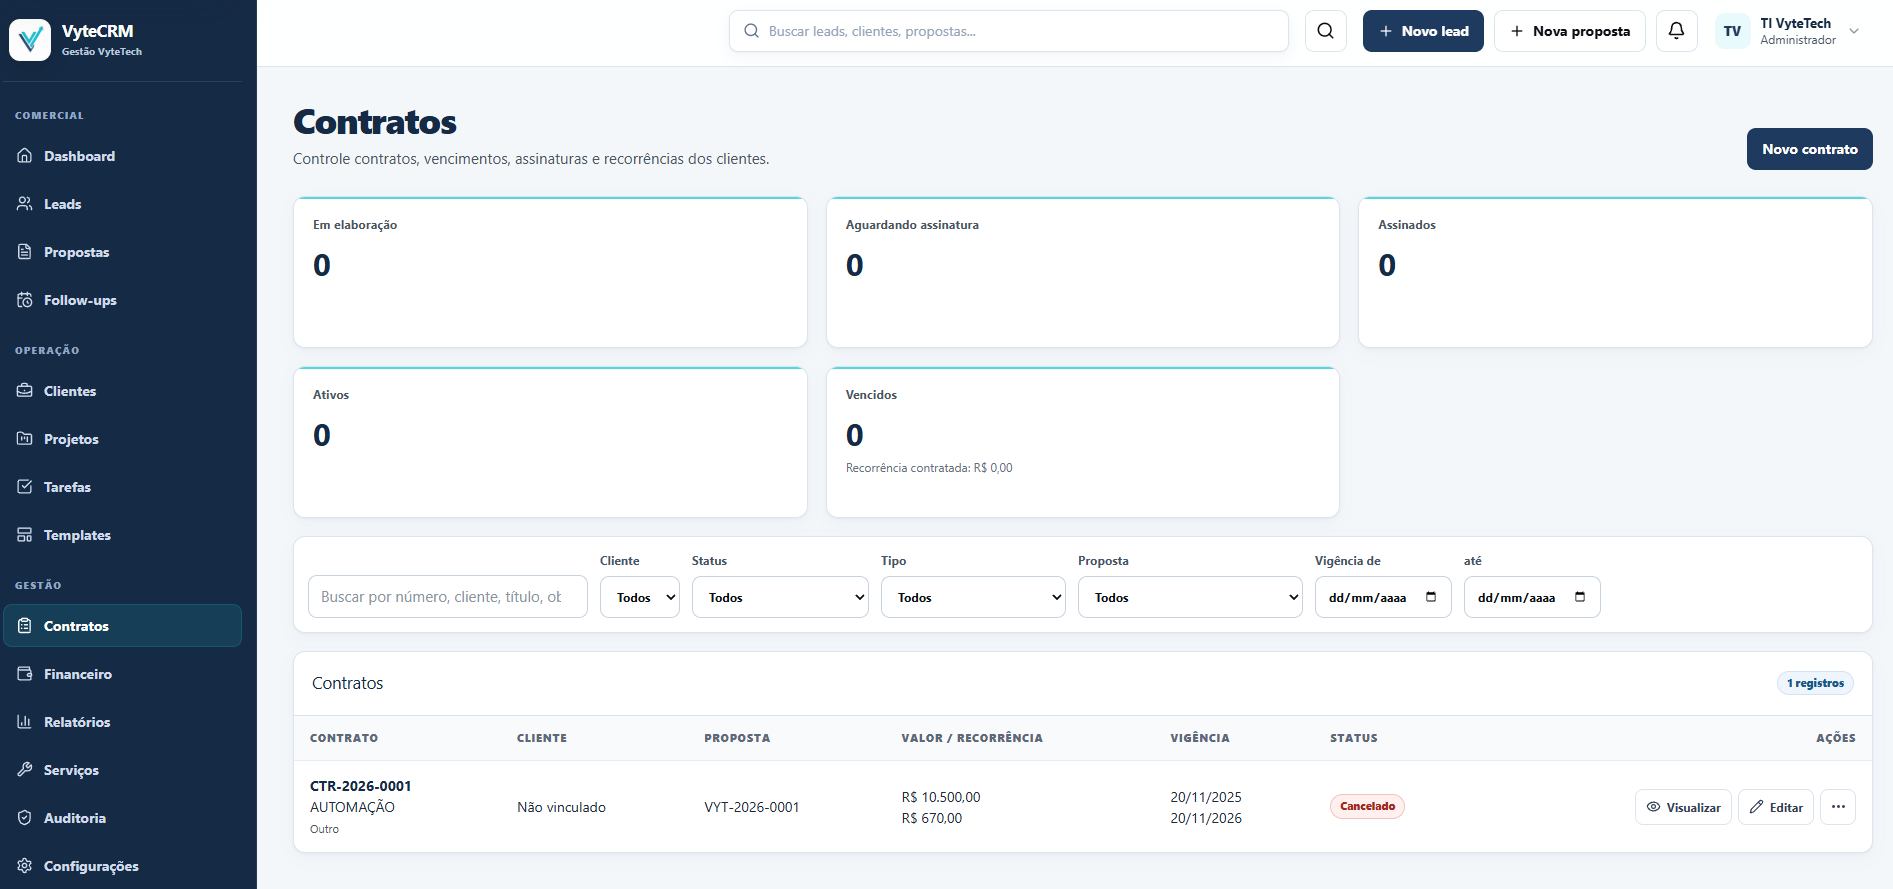Click the Novo lead button

[x=1423, y=31]
